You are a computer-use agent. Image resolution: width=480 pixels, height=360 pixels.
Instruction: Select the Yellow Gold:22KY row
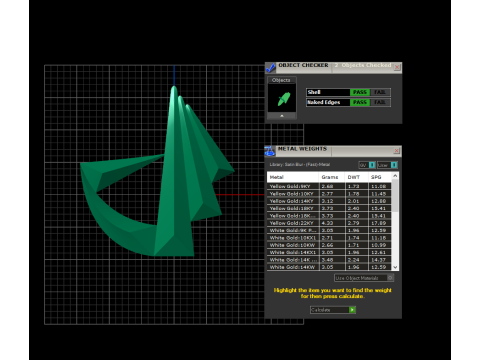coord(329,223)
